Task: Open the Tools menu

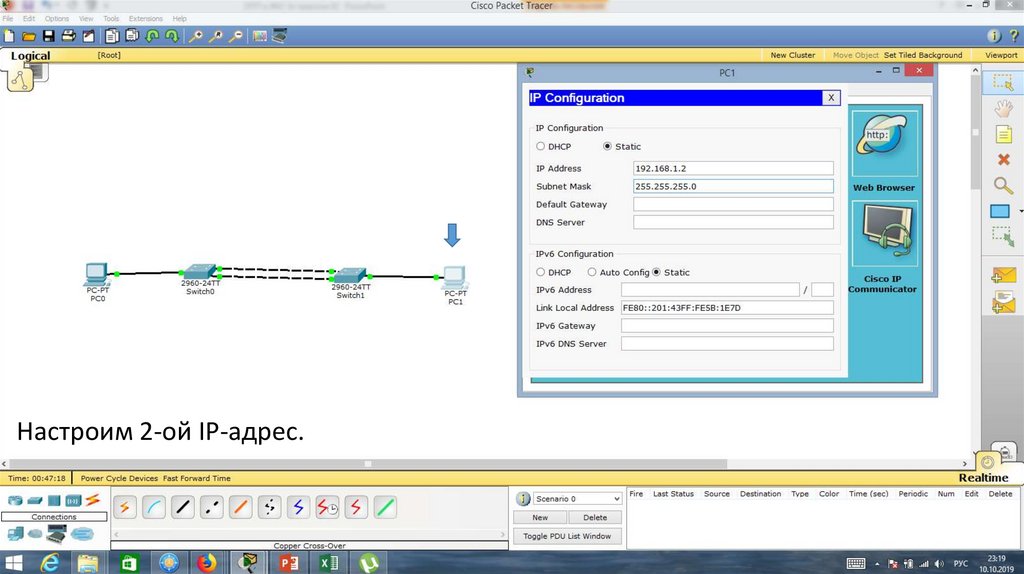Action: click(x=111, y=19)
